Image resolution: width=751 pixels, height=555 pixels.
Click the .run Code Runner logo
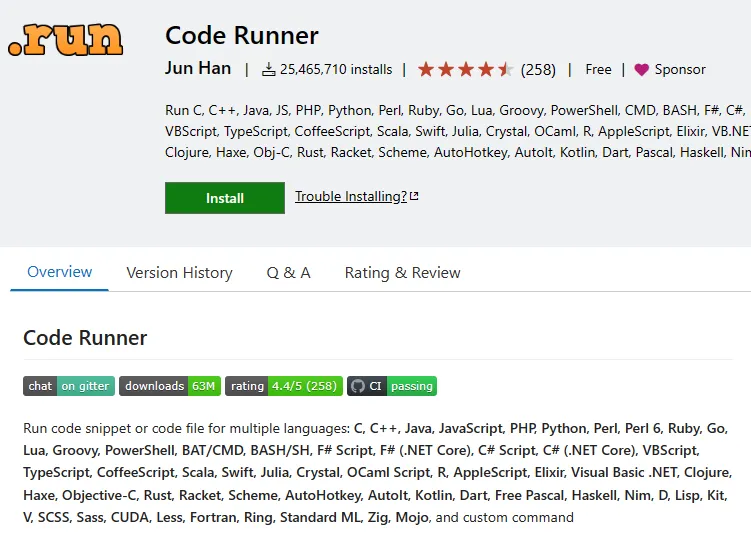(x=66, y=39)
